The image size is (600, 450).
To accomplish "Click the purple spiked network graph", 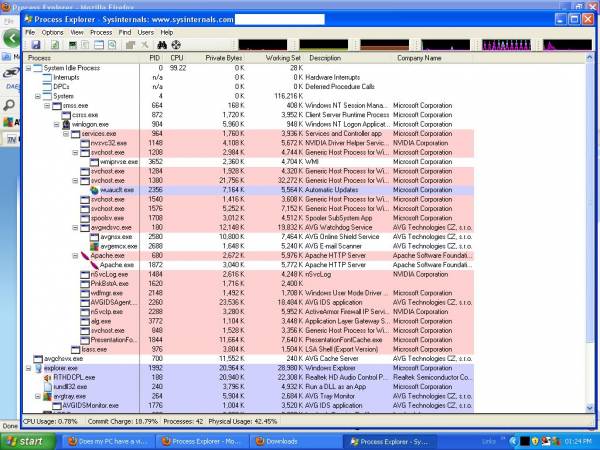I will pyautogui.click(x=506, y=45).
